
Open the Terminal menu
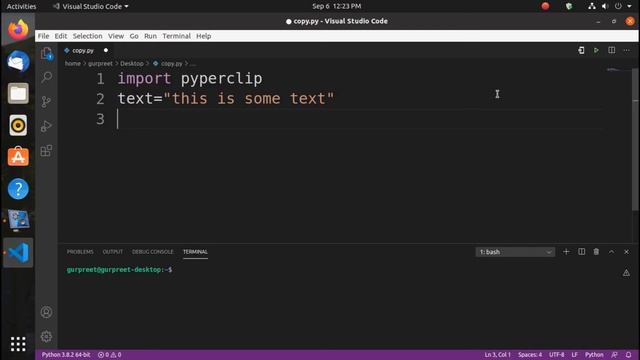[x=176, y=36]
